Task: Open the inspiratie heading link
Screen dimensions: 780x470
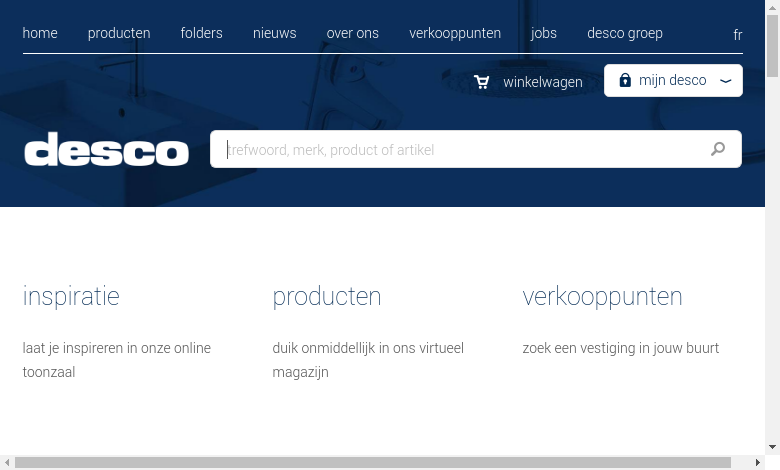Action: point(71,296)
